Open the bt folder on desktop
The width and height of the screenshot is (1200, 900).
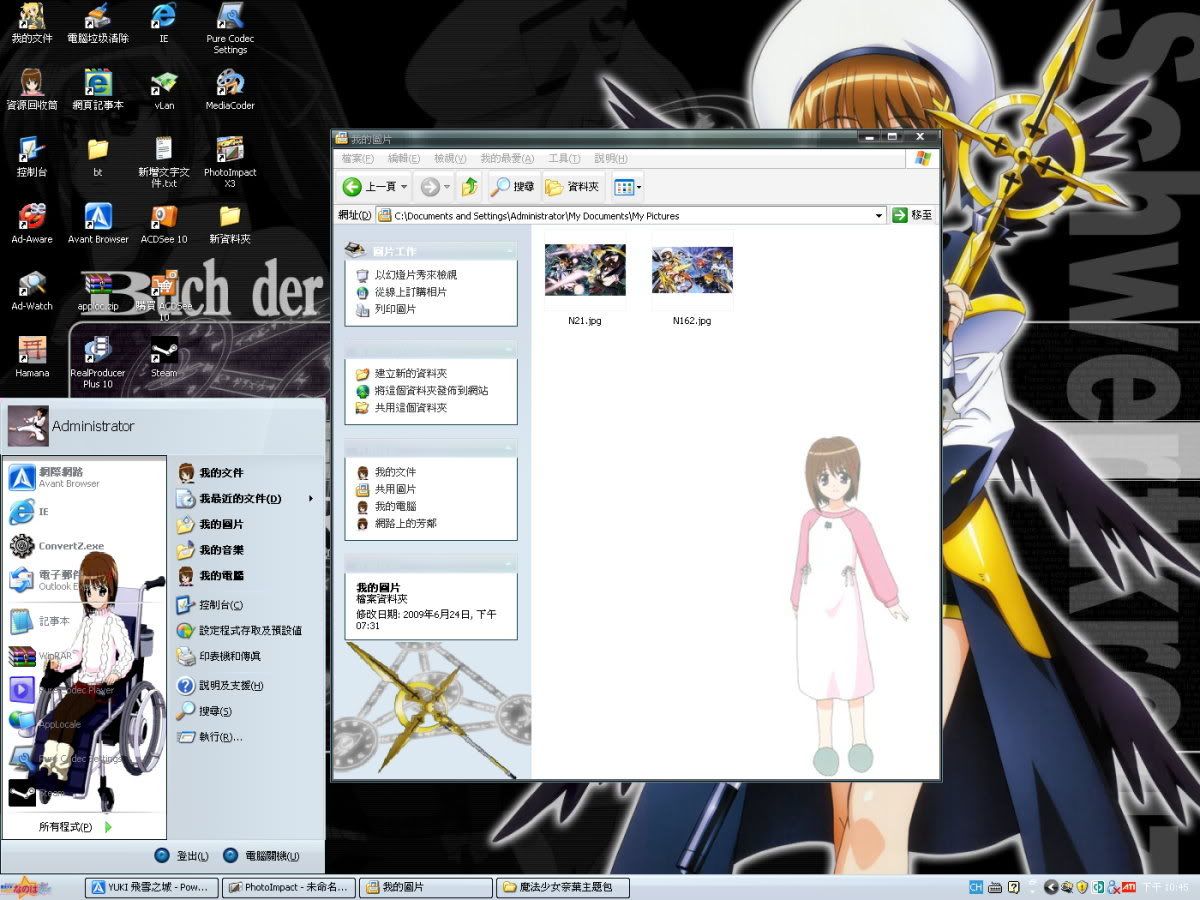click(x=98, y=156)
